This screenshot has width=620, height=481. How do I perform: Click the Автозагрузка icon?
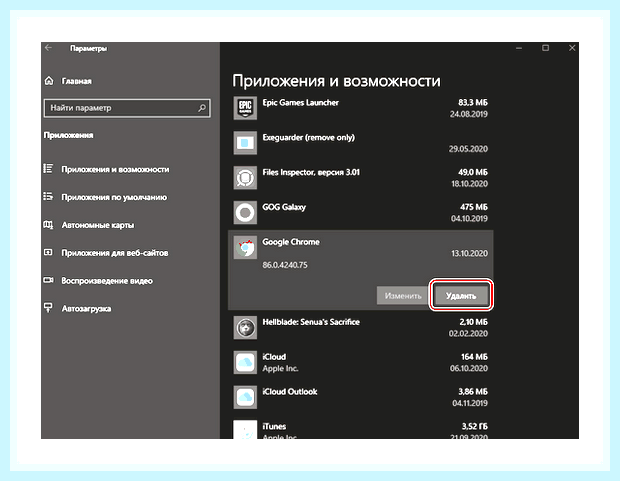pos(48,308)
